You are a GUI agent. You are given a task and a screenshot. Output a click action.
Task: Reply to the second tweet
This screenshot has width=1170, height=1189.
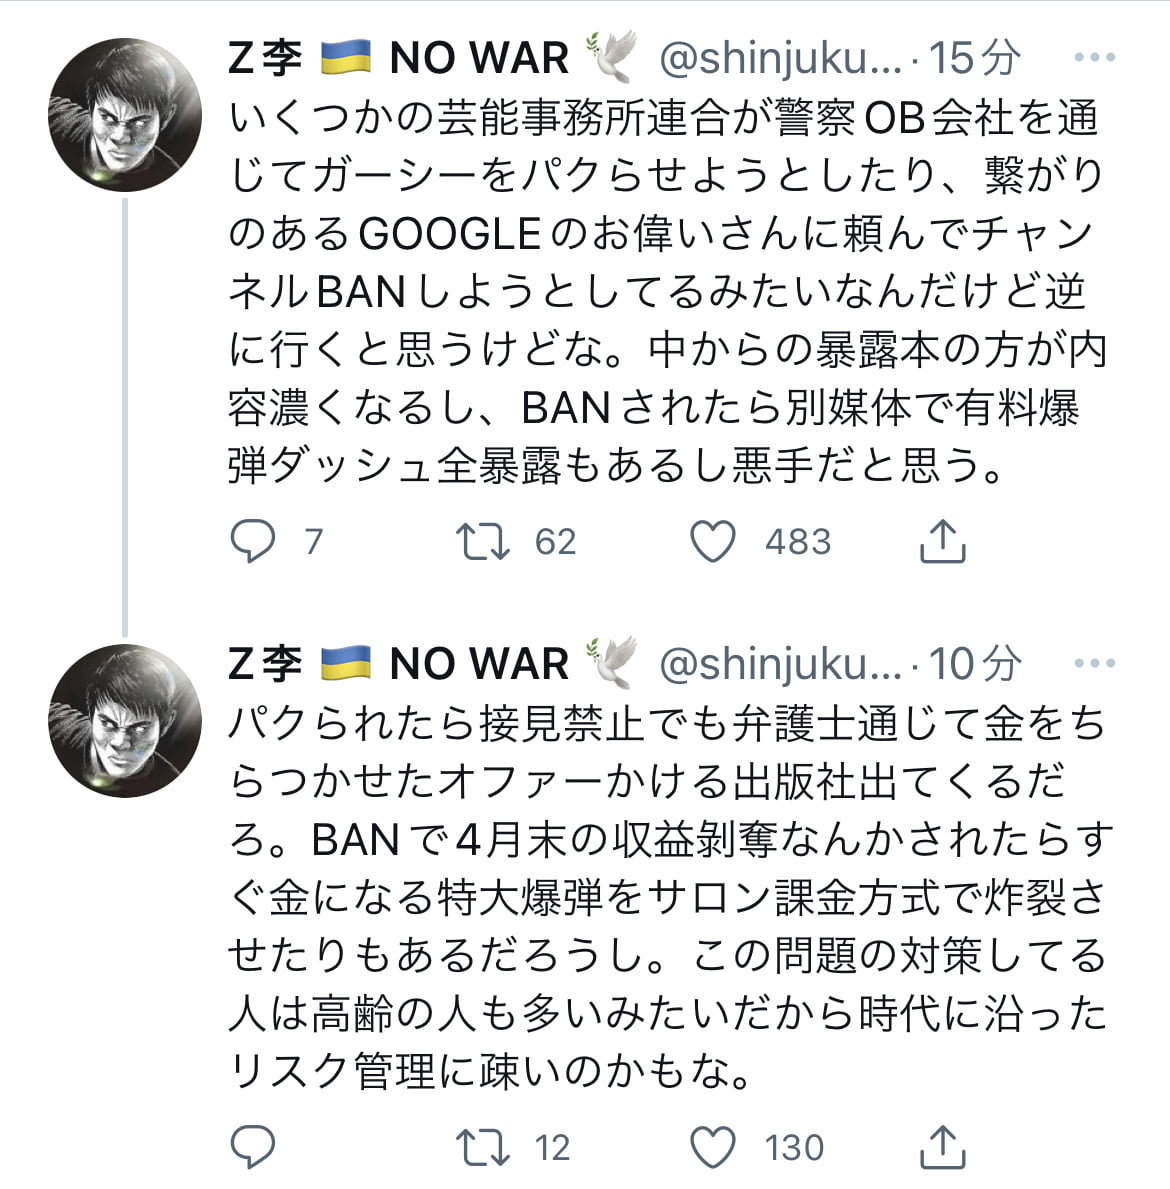point(253,1146)
